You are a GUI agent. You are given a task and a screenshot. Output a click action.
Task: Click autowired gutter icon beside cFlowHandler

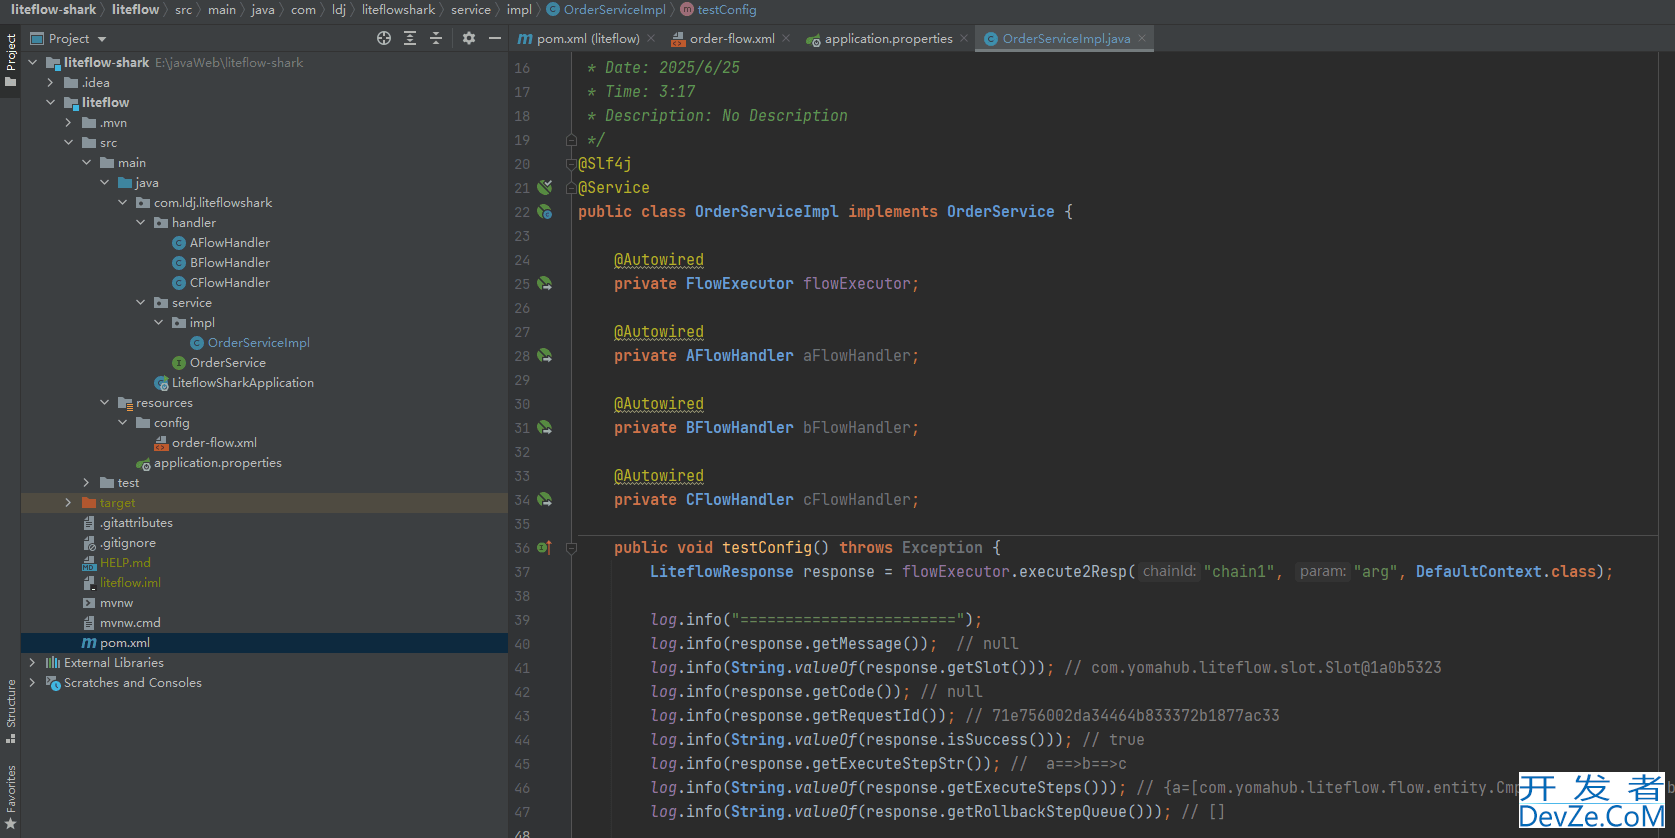point(545,499)
